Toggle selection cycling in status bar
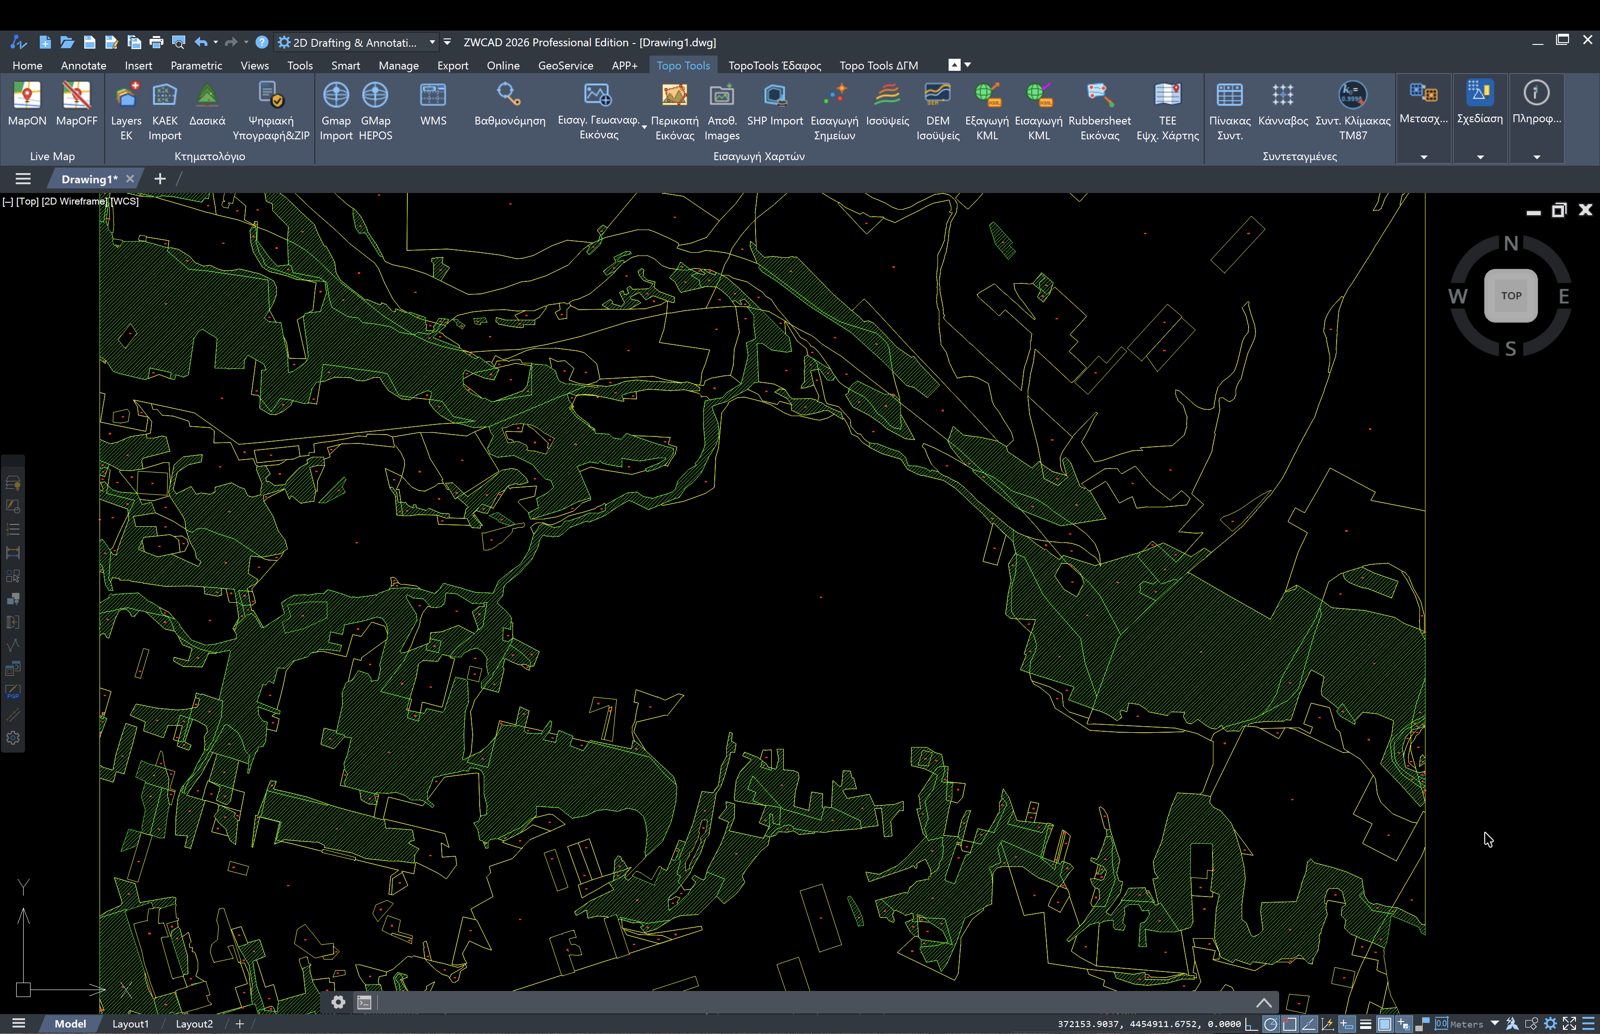1600x1034 pixels. click(1403, 1024)
